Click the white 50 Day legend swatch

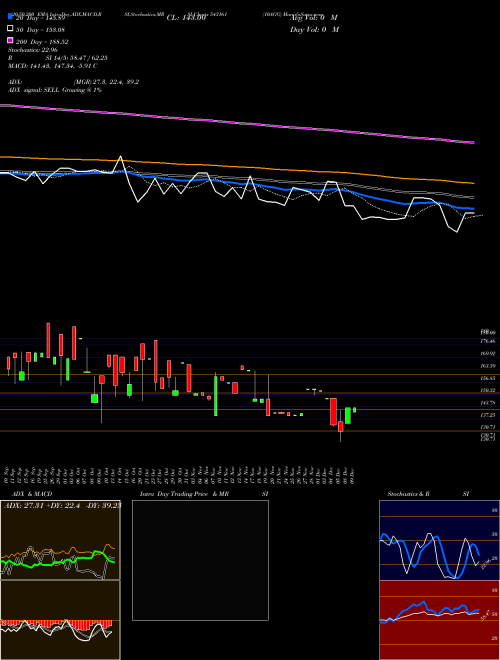[11, 29]
